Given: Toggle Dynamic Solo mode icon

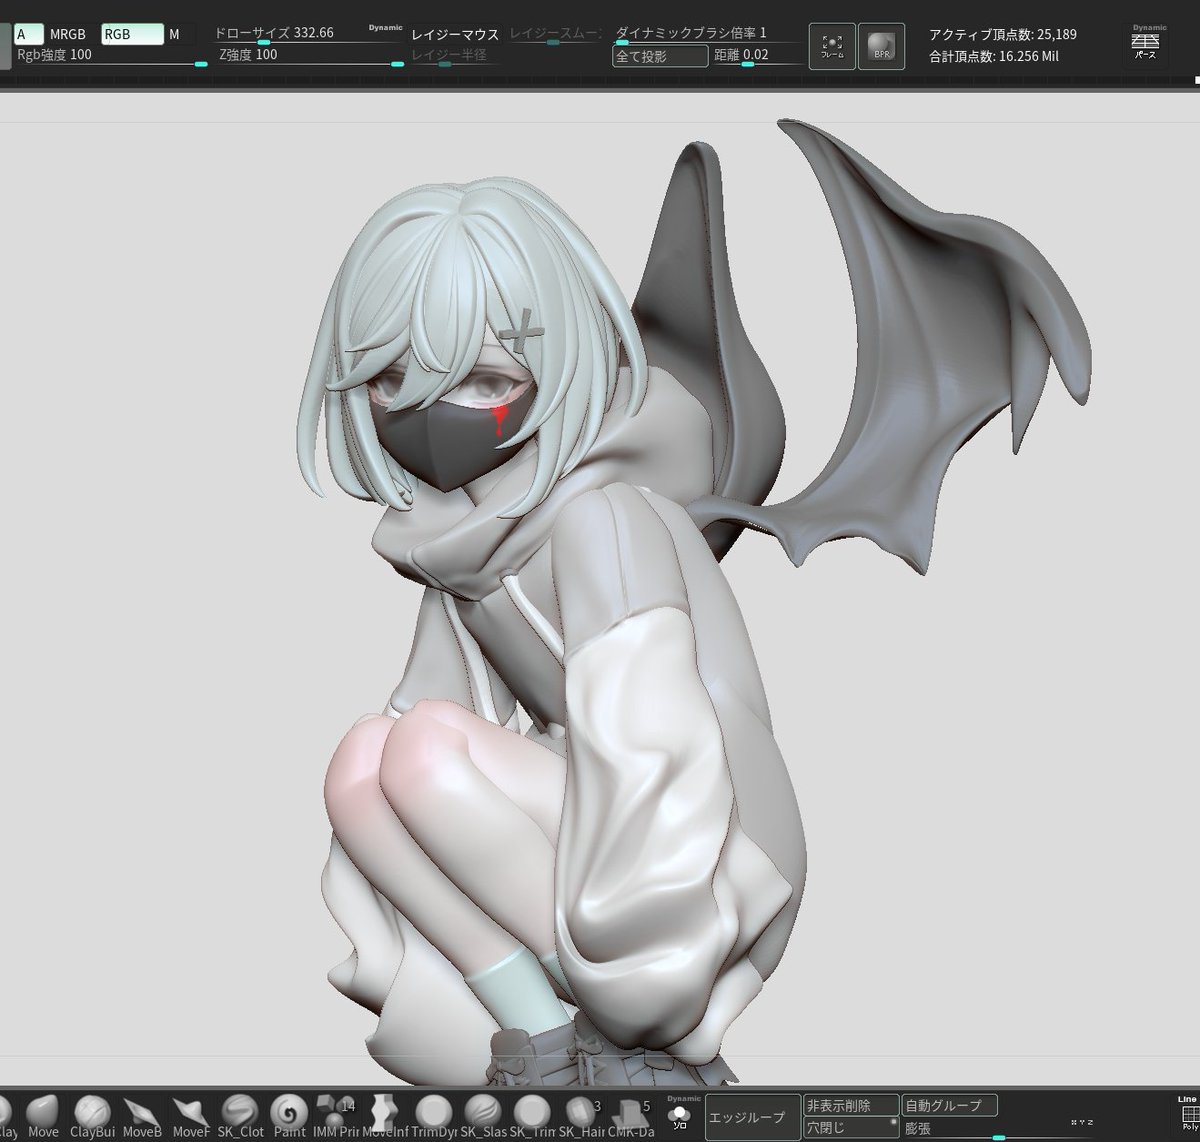Looking at the screenshot, I should click(x=681, y=1114).
